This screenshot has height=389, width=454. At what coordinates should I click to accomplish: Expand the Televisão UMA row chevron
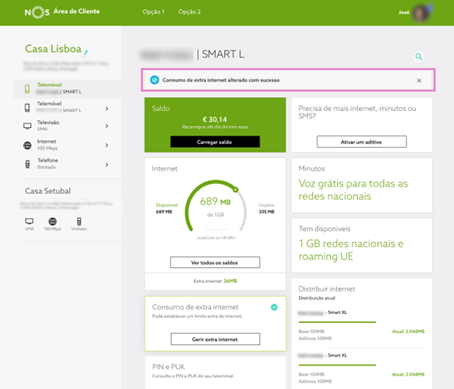click(x=107, y=126)
